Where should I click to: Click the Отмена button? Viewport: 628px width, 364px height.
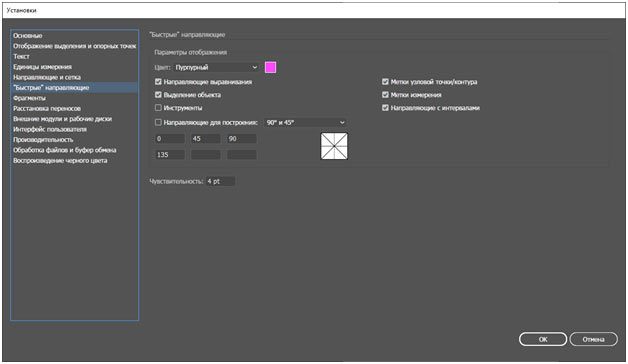[x=594, y=339]
